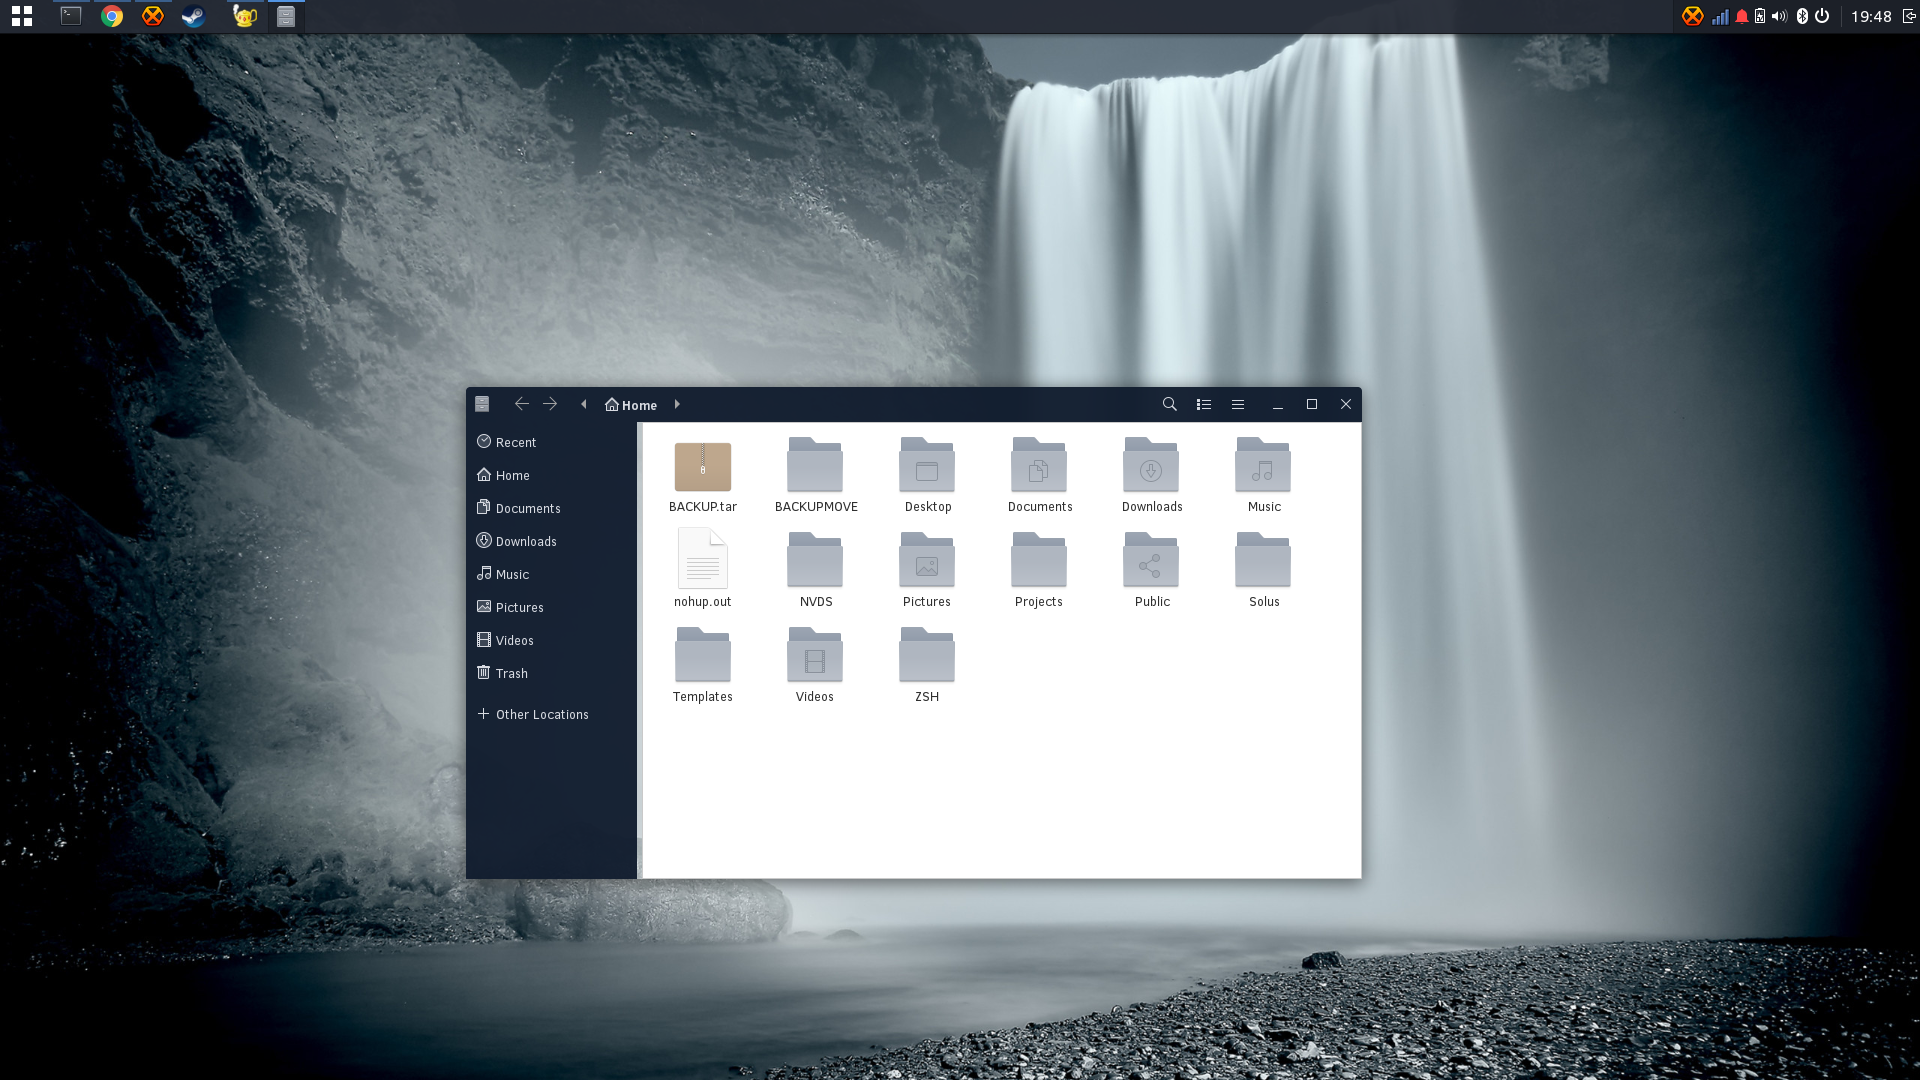This screenshot has width=1920, height=1080.
Task: Click the network signal icon in tray
Action: (1720, 17)
